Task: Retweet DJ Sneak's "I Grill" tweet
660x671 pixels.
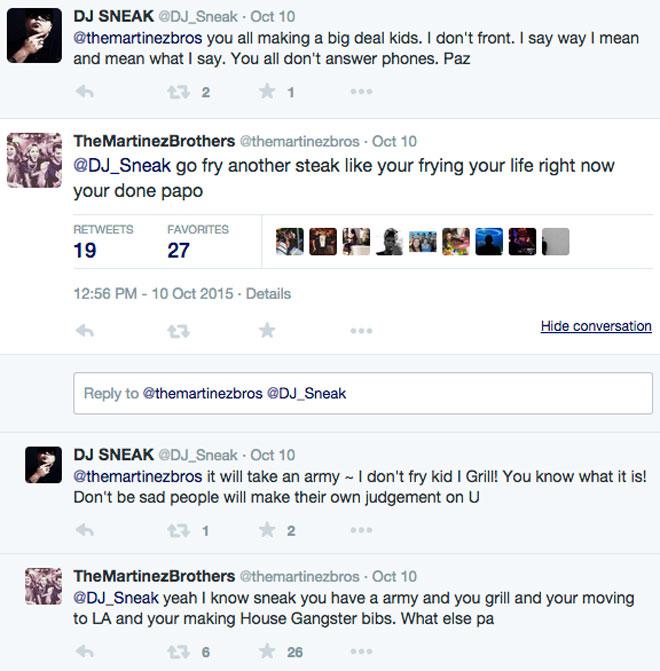Action: coord(178,530)
